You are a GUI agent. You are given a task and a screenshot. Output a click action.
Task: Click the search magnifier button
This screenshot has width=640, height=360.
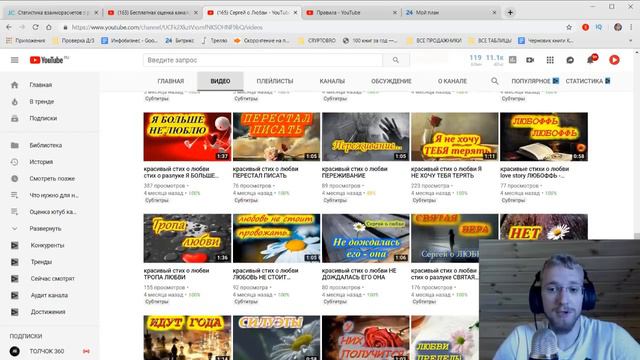tap(396, 60)
